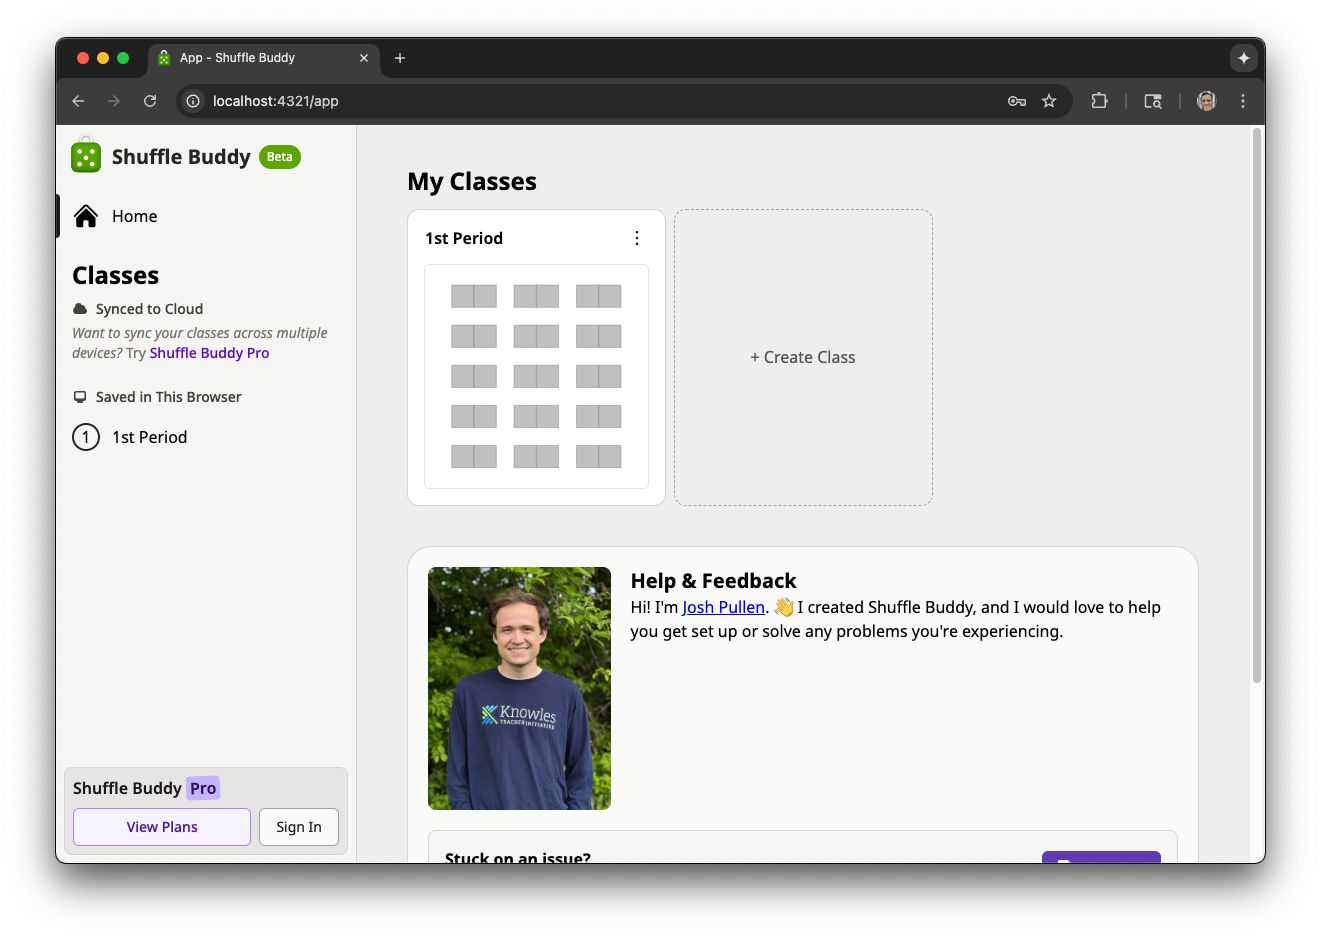Click the Shuffle Buddy dice logo
Screen dimensions: 1321x937
86,155
